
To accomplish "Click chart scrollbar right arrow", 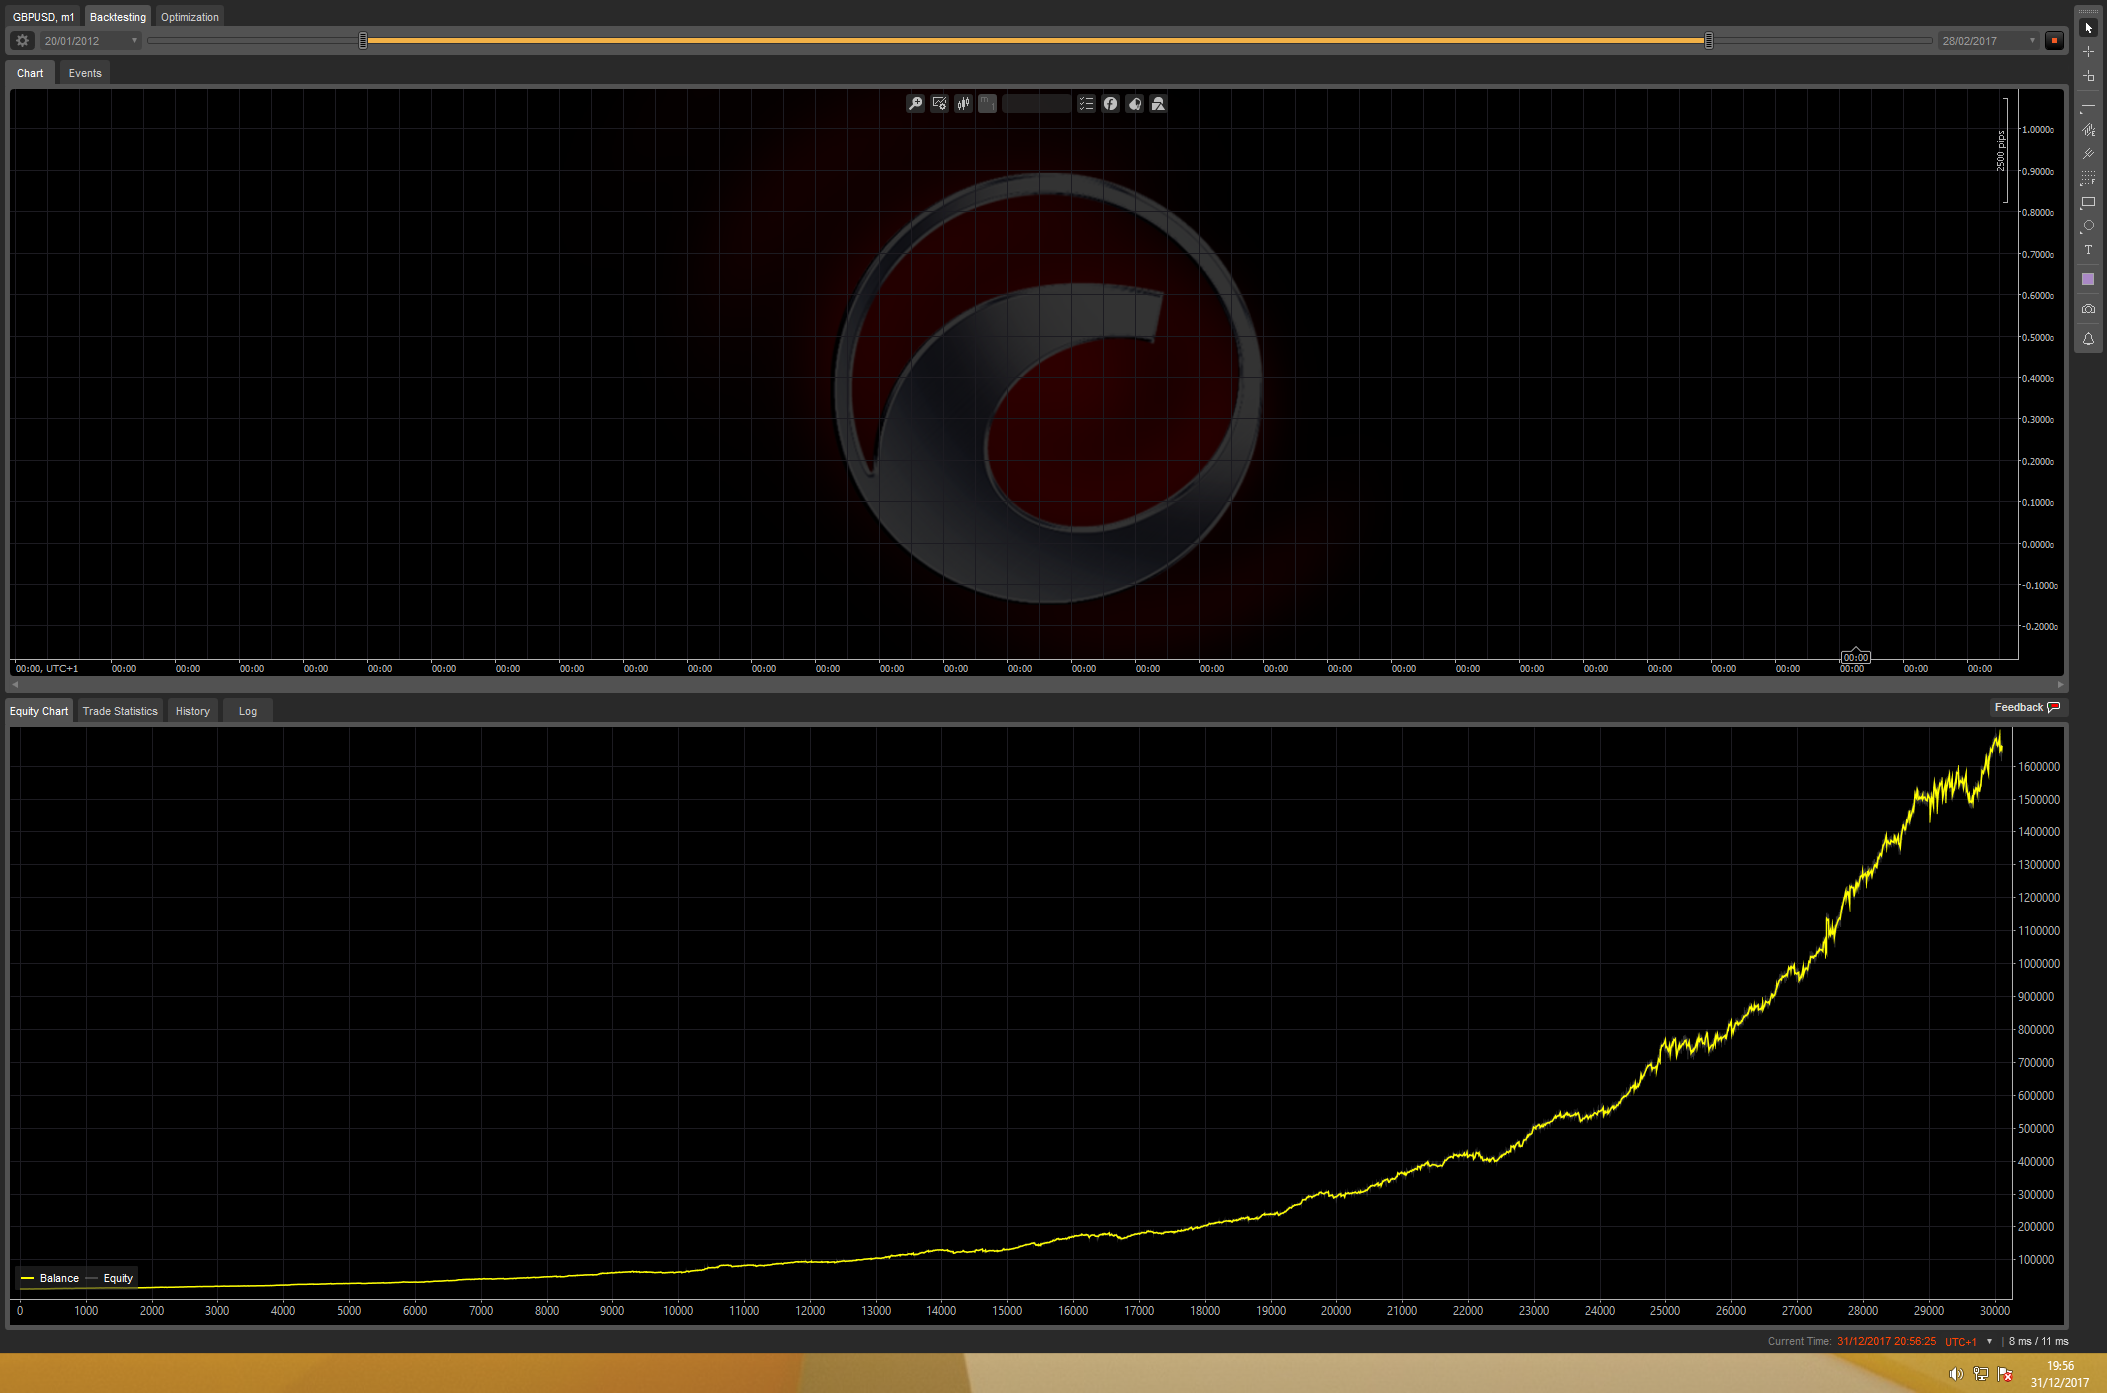I will click(x=2060, y=684).
